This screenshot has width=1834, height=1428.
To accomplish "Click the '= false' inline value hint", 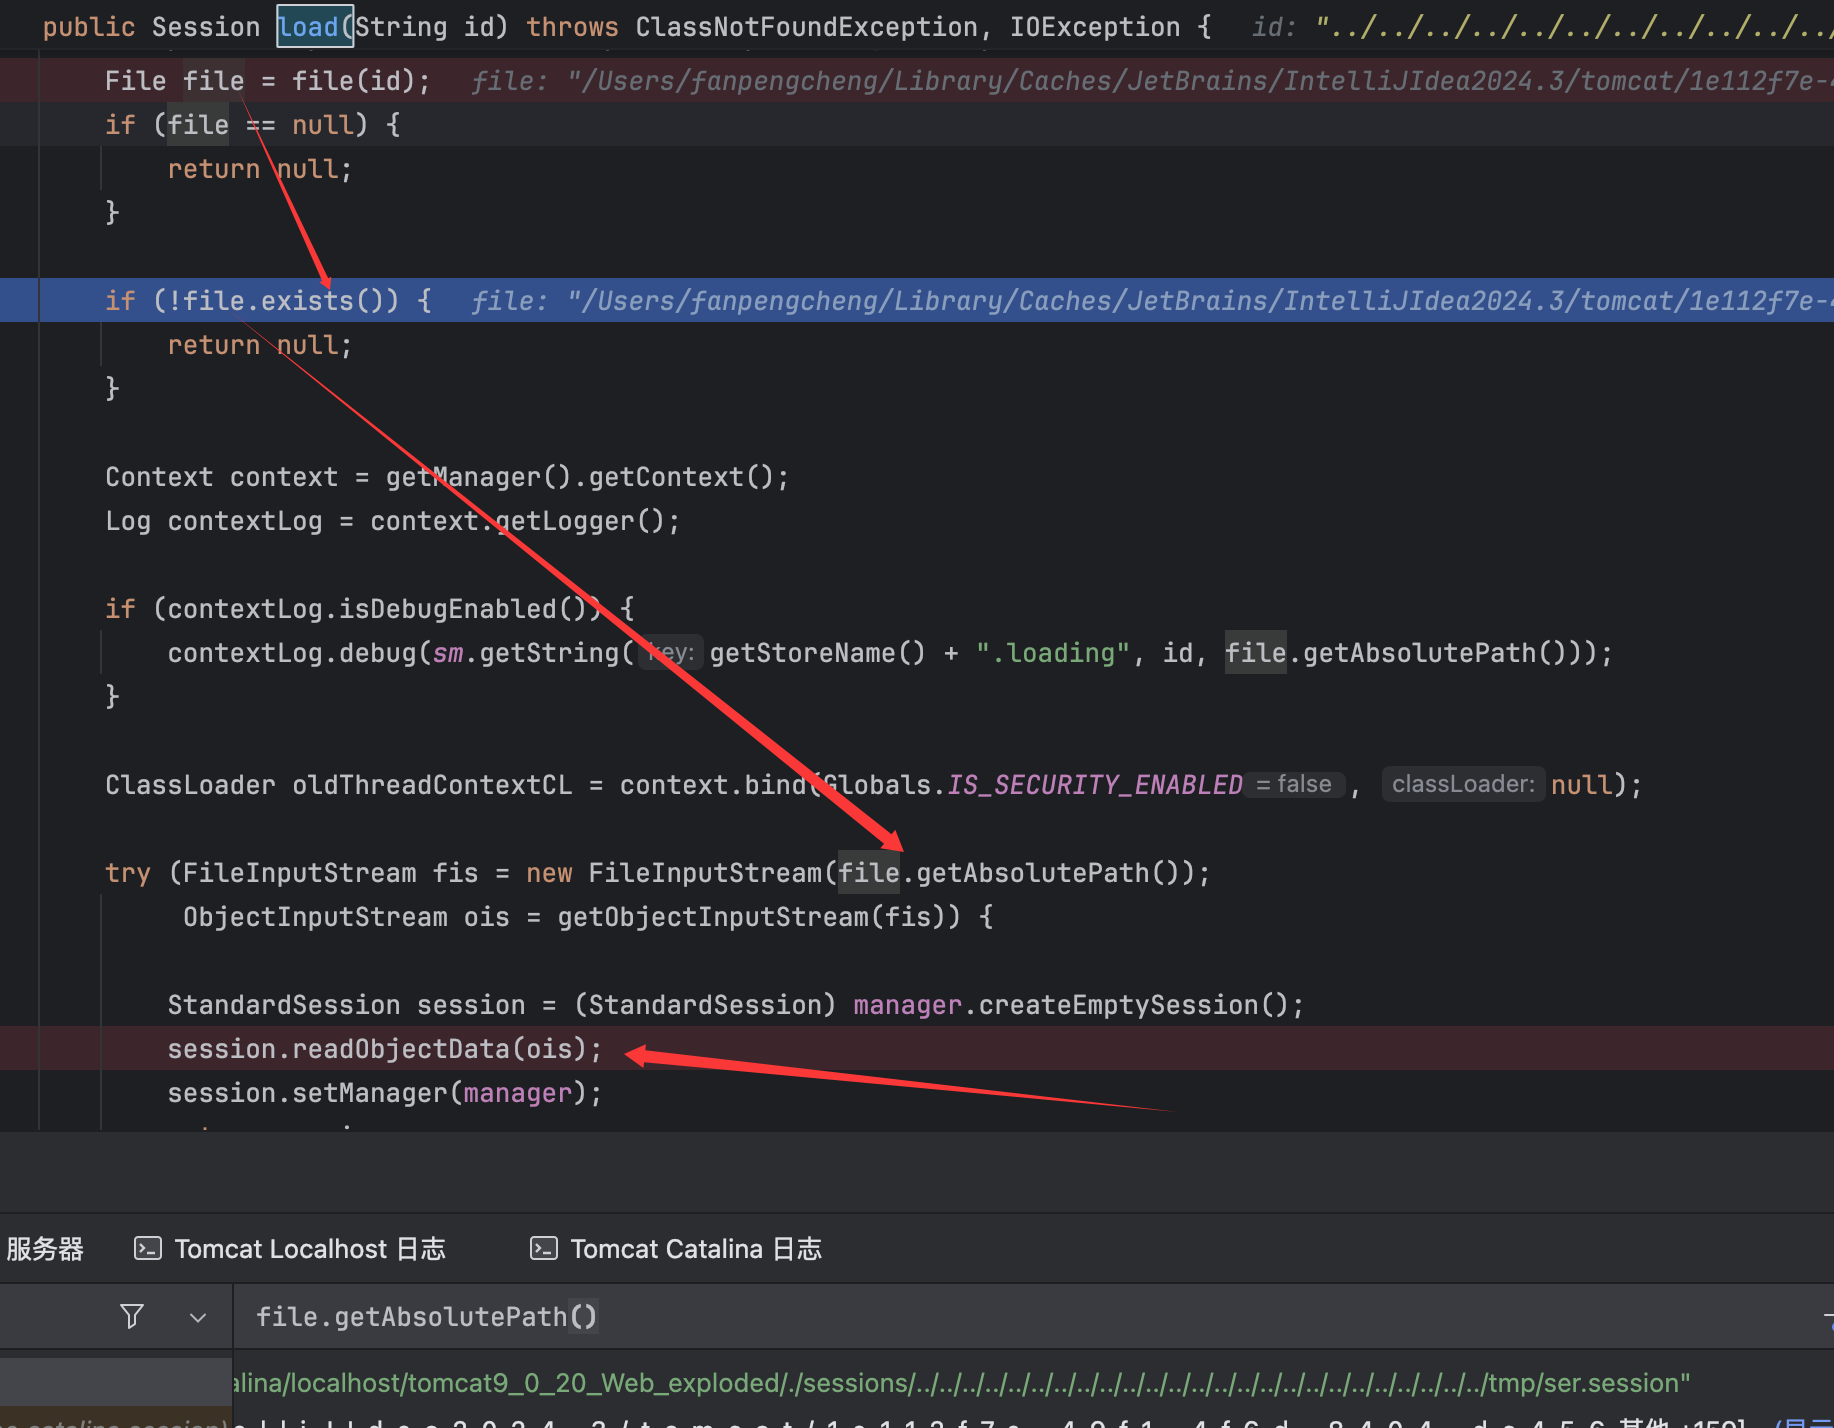I will click(1294, 785).
